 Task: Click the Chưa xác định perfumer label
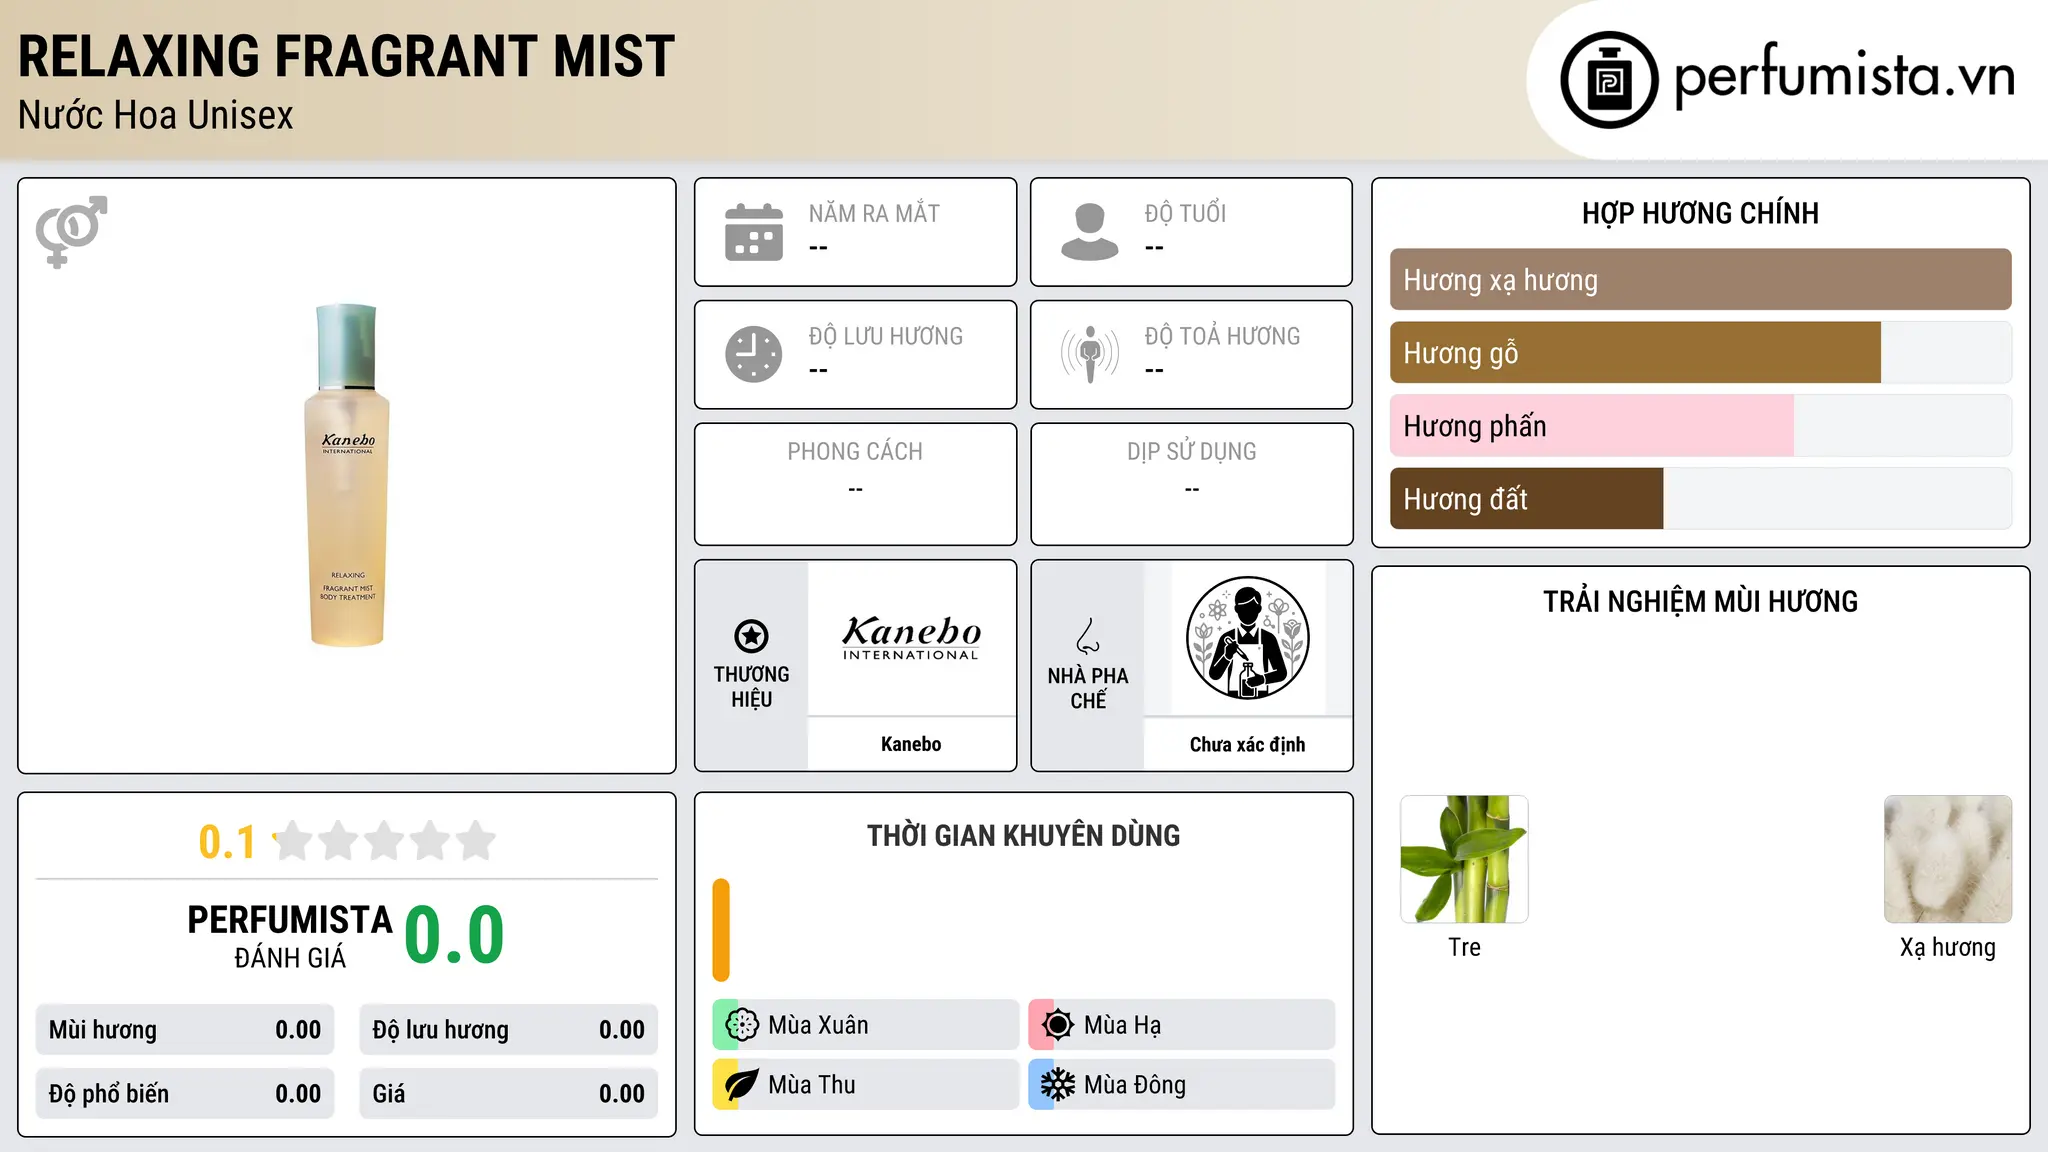(x=1247, y=744)
